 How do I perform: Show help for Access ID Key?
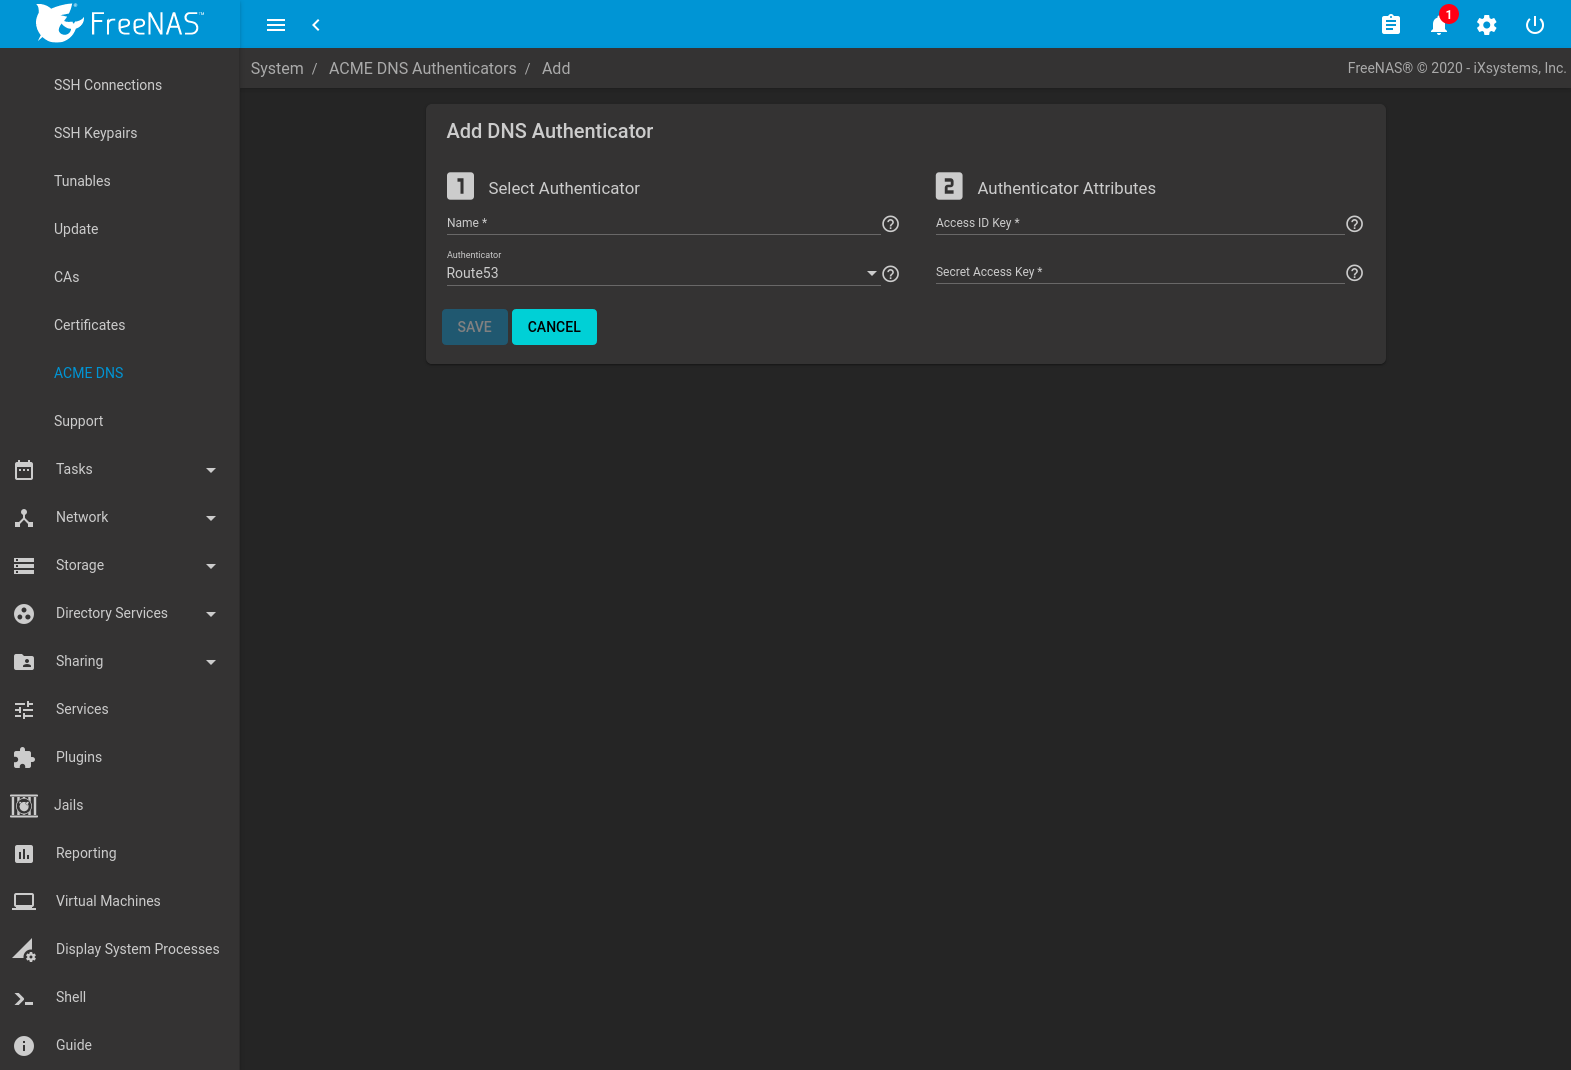point(1354,224)
